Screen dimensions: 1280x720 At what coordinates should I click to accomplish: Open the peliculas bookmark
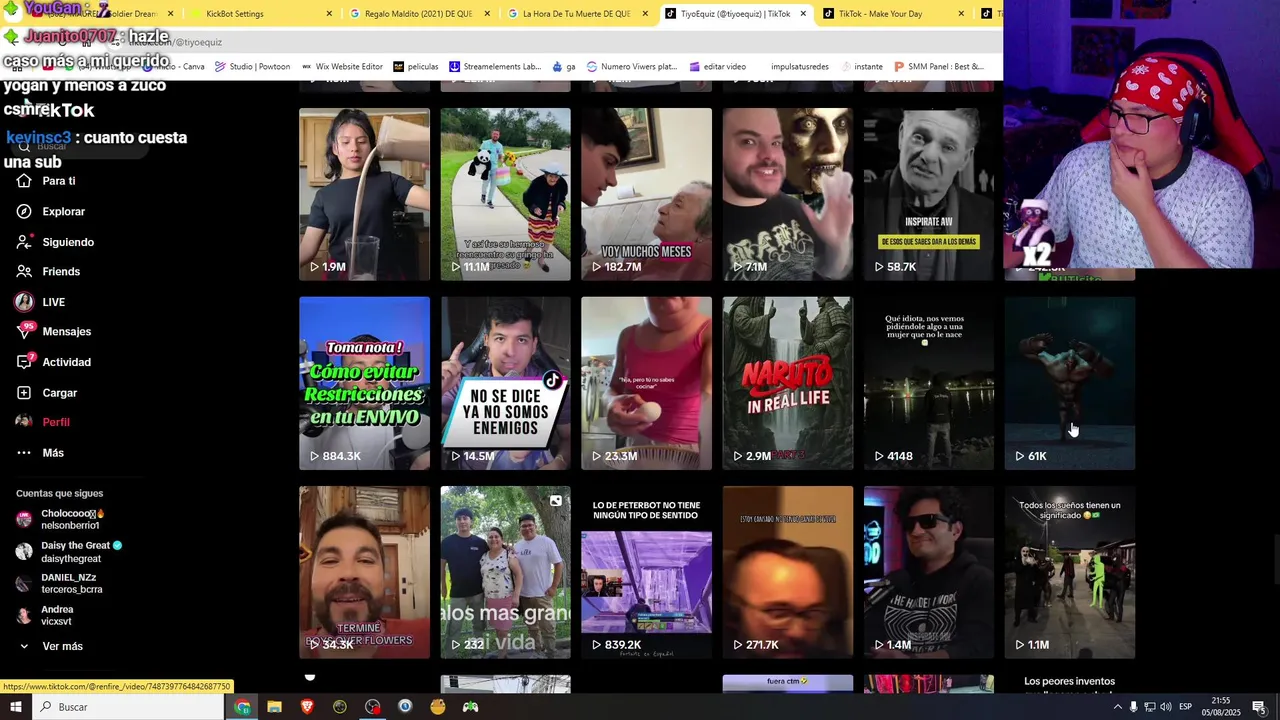(416, 67)
